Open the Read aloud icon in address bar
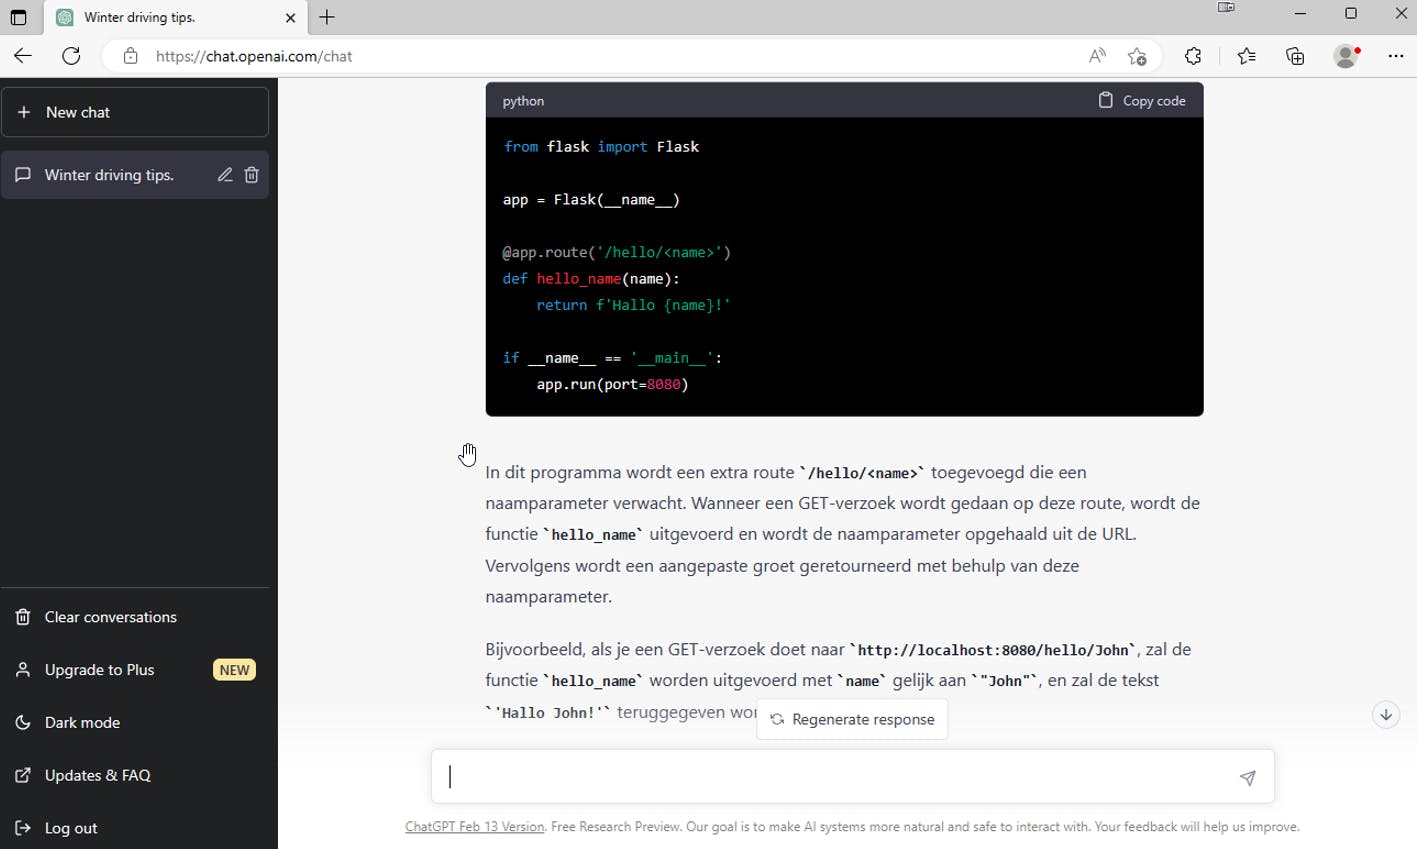Image resolution: width=1417 pixels, height=849 pixels. click(x=1097, y=56)
